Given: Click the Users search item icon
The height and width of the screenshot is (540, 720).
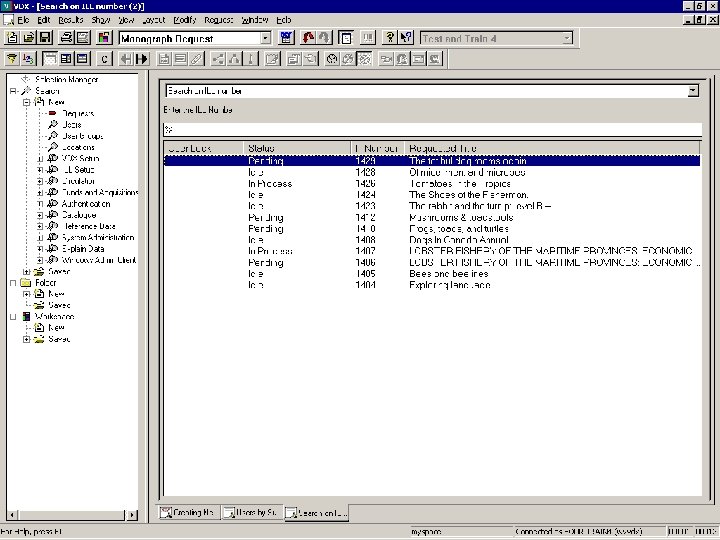Looking at the screenshot, I should click(x=52, y=124).
